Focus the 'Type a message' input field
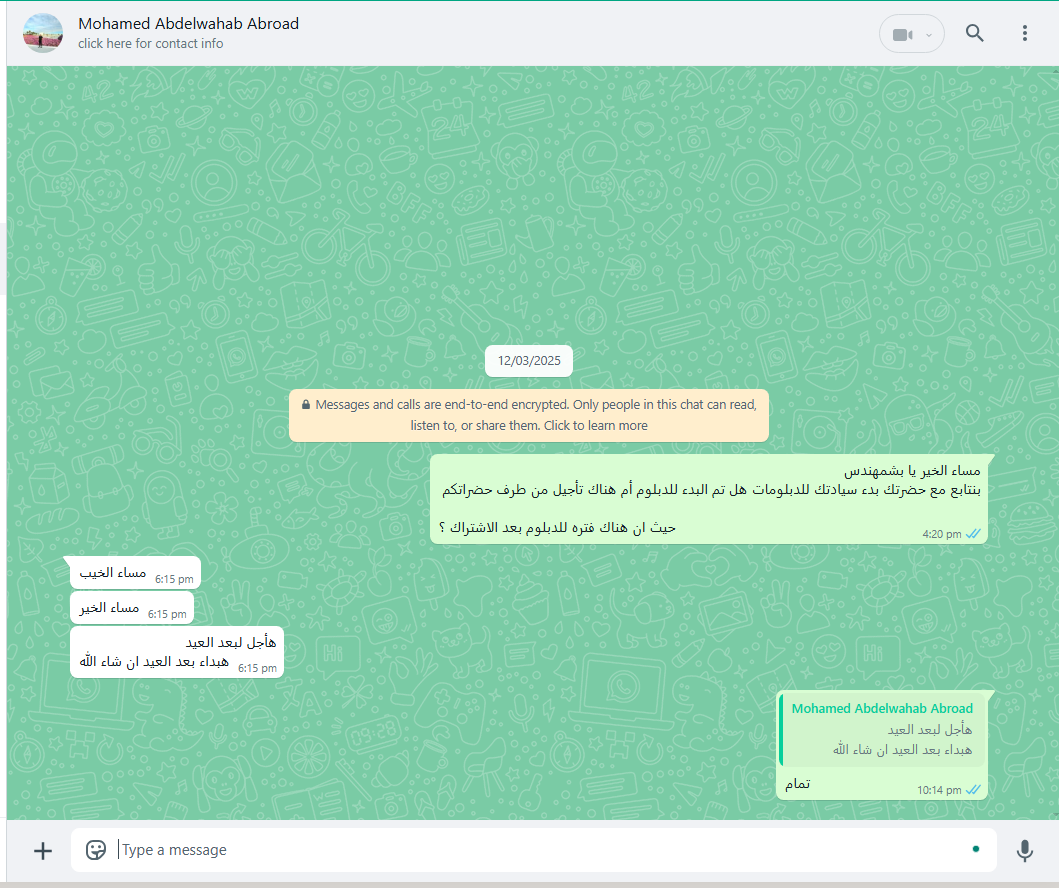Screen dimensions: 1059x888 pyautogui.click(x=534, y=850)
